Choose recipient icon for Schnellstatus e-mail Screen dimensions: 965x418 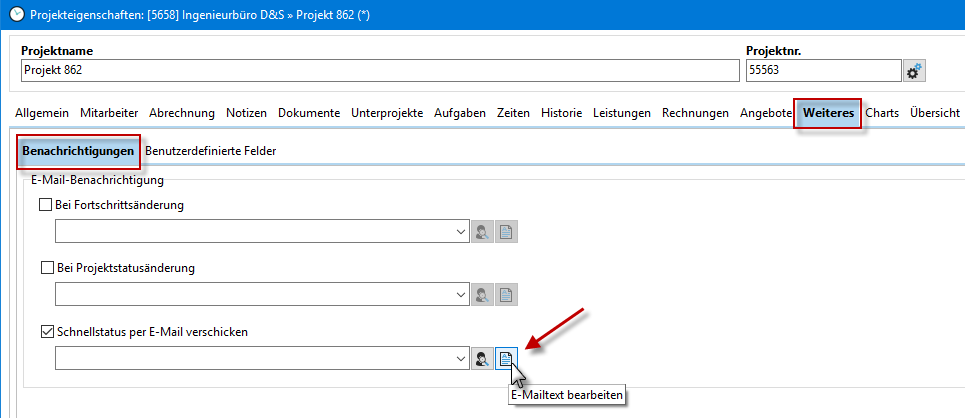[x=483, y=359]
